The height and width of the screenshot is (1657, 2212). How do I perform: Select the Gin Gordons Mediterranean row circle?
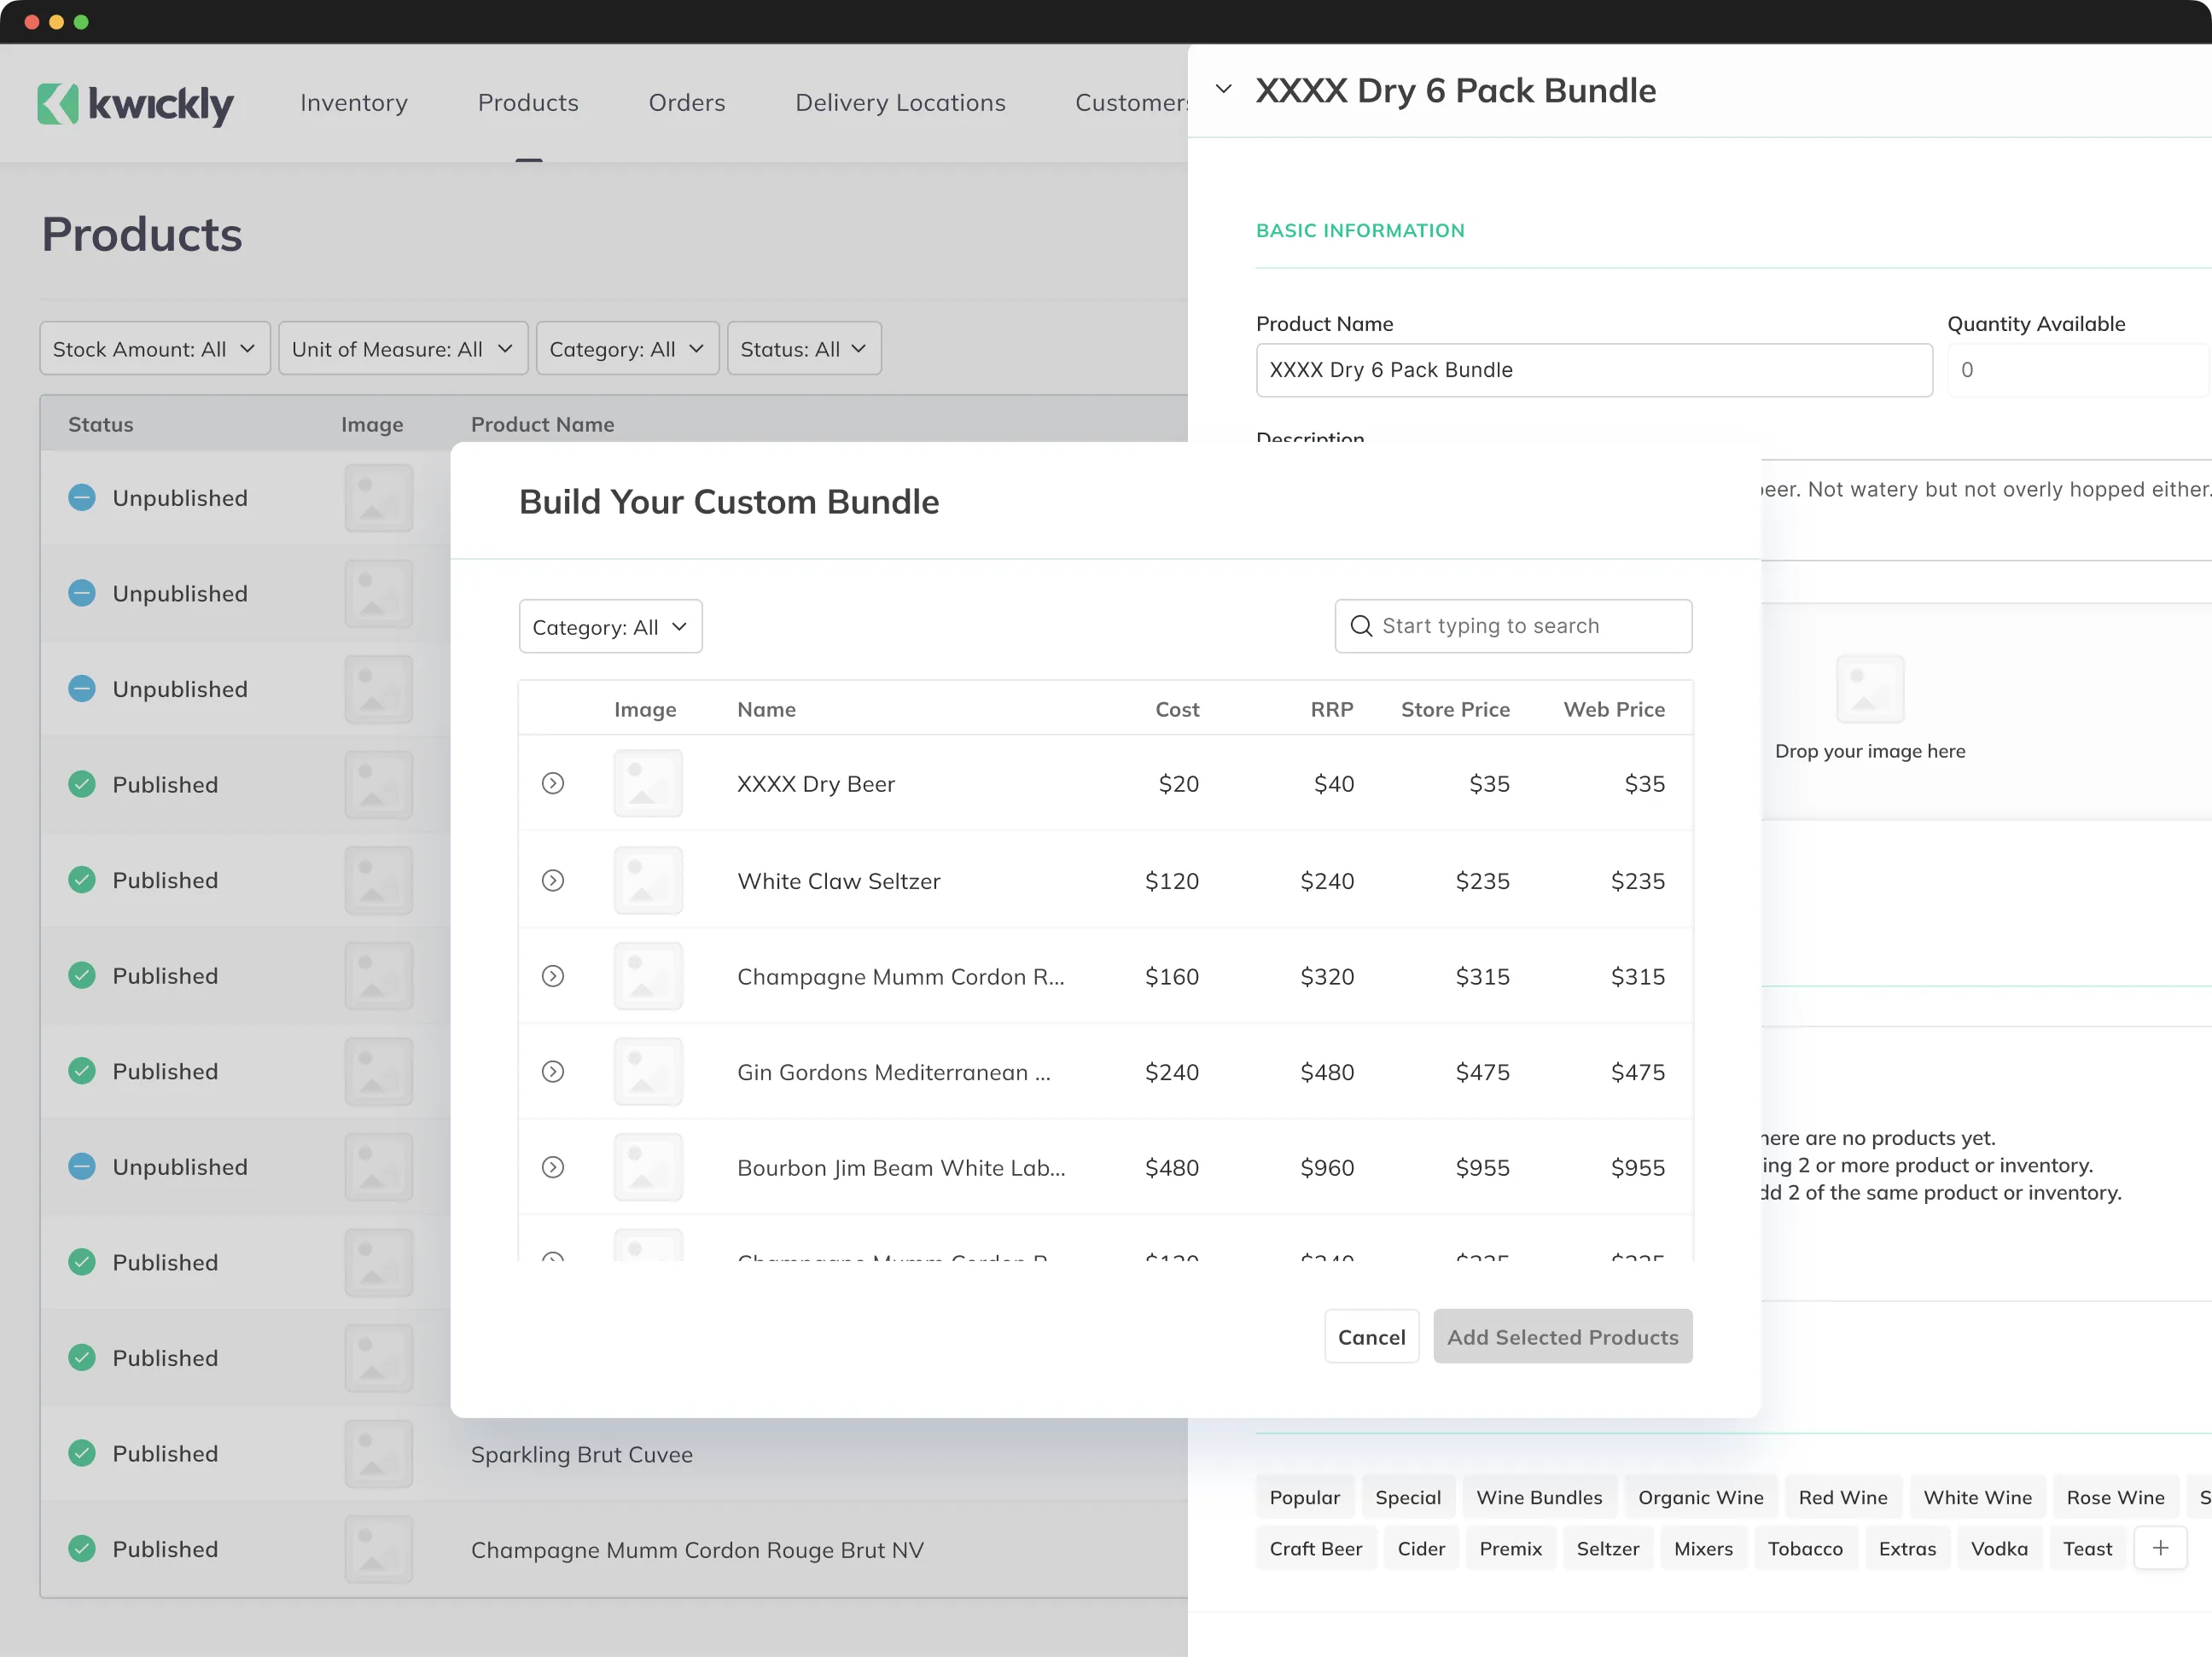pos(553,1072)
